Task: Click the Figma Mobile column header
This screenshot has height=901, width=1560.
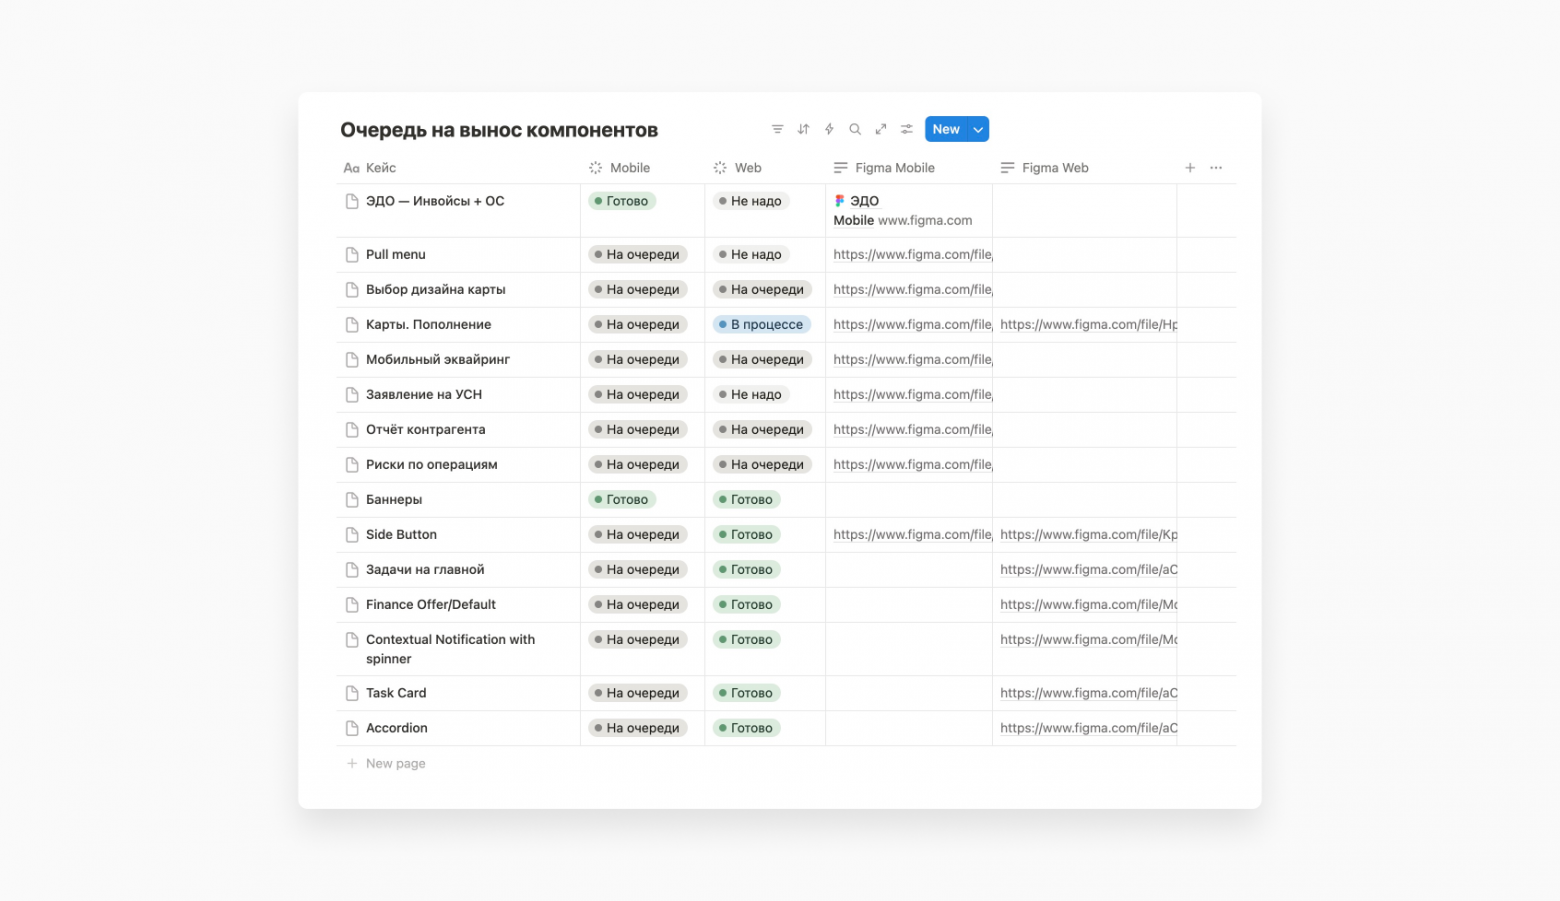Action: coord(894,168)
